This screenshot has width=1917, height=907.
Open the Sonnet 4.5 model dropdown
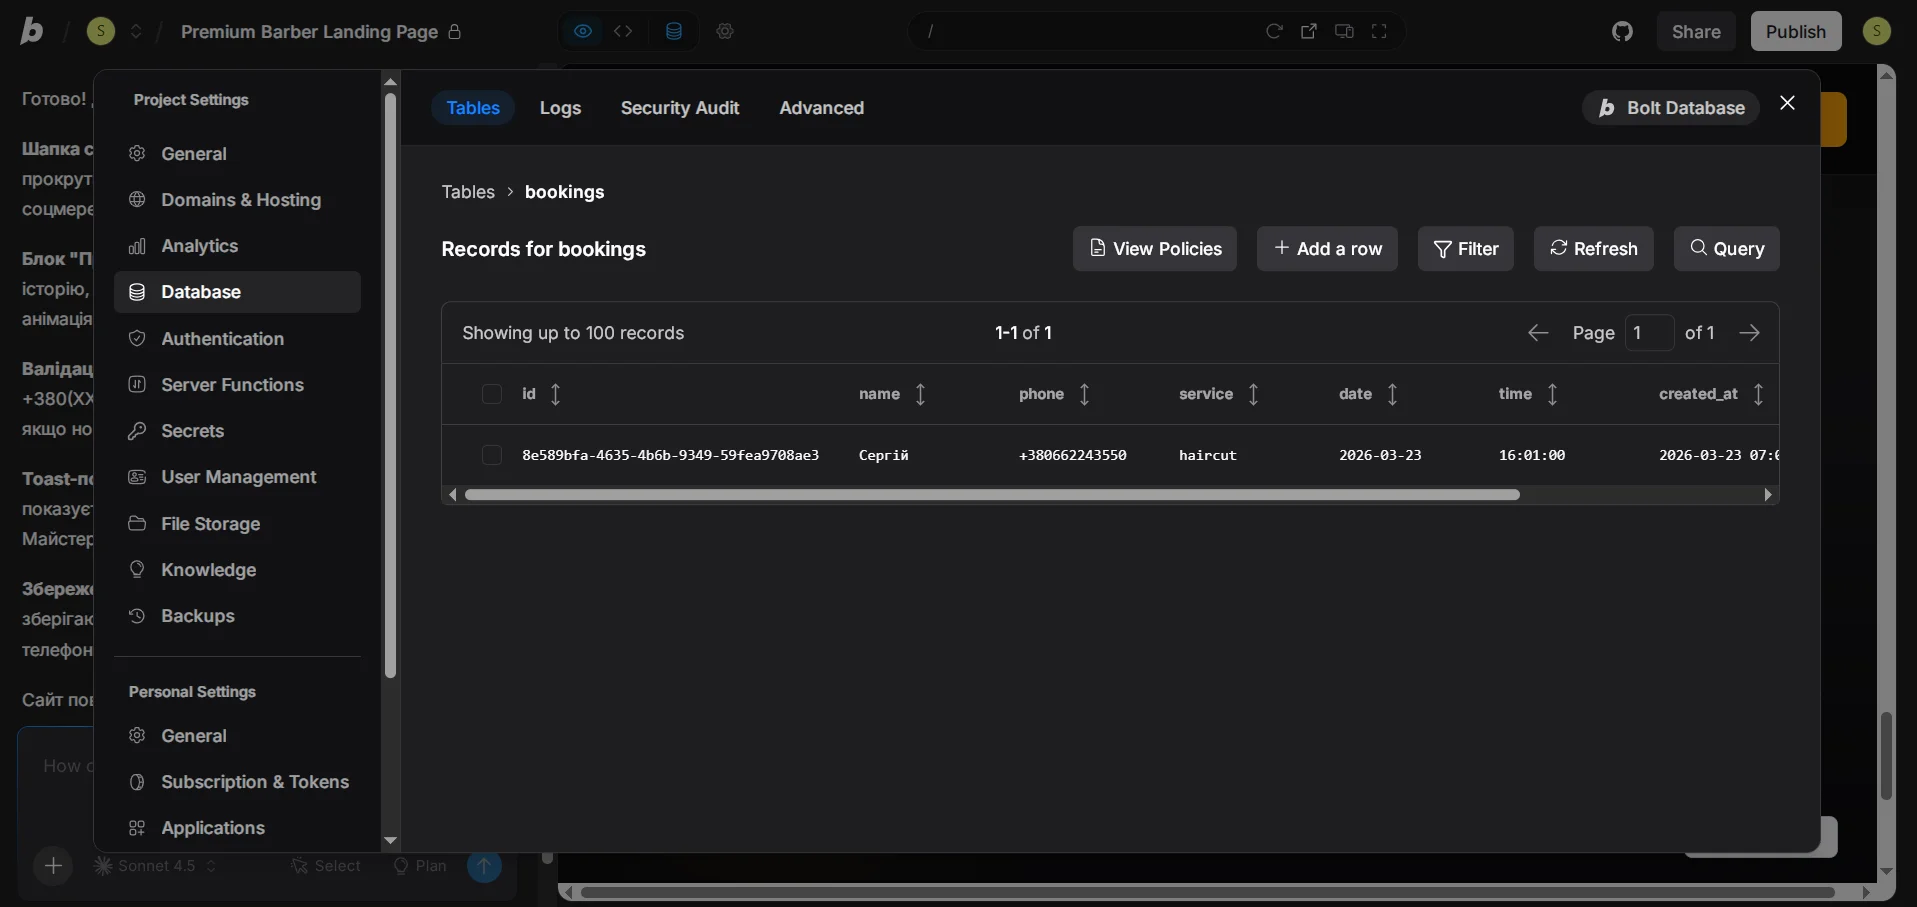pos(156,866)
